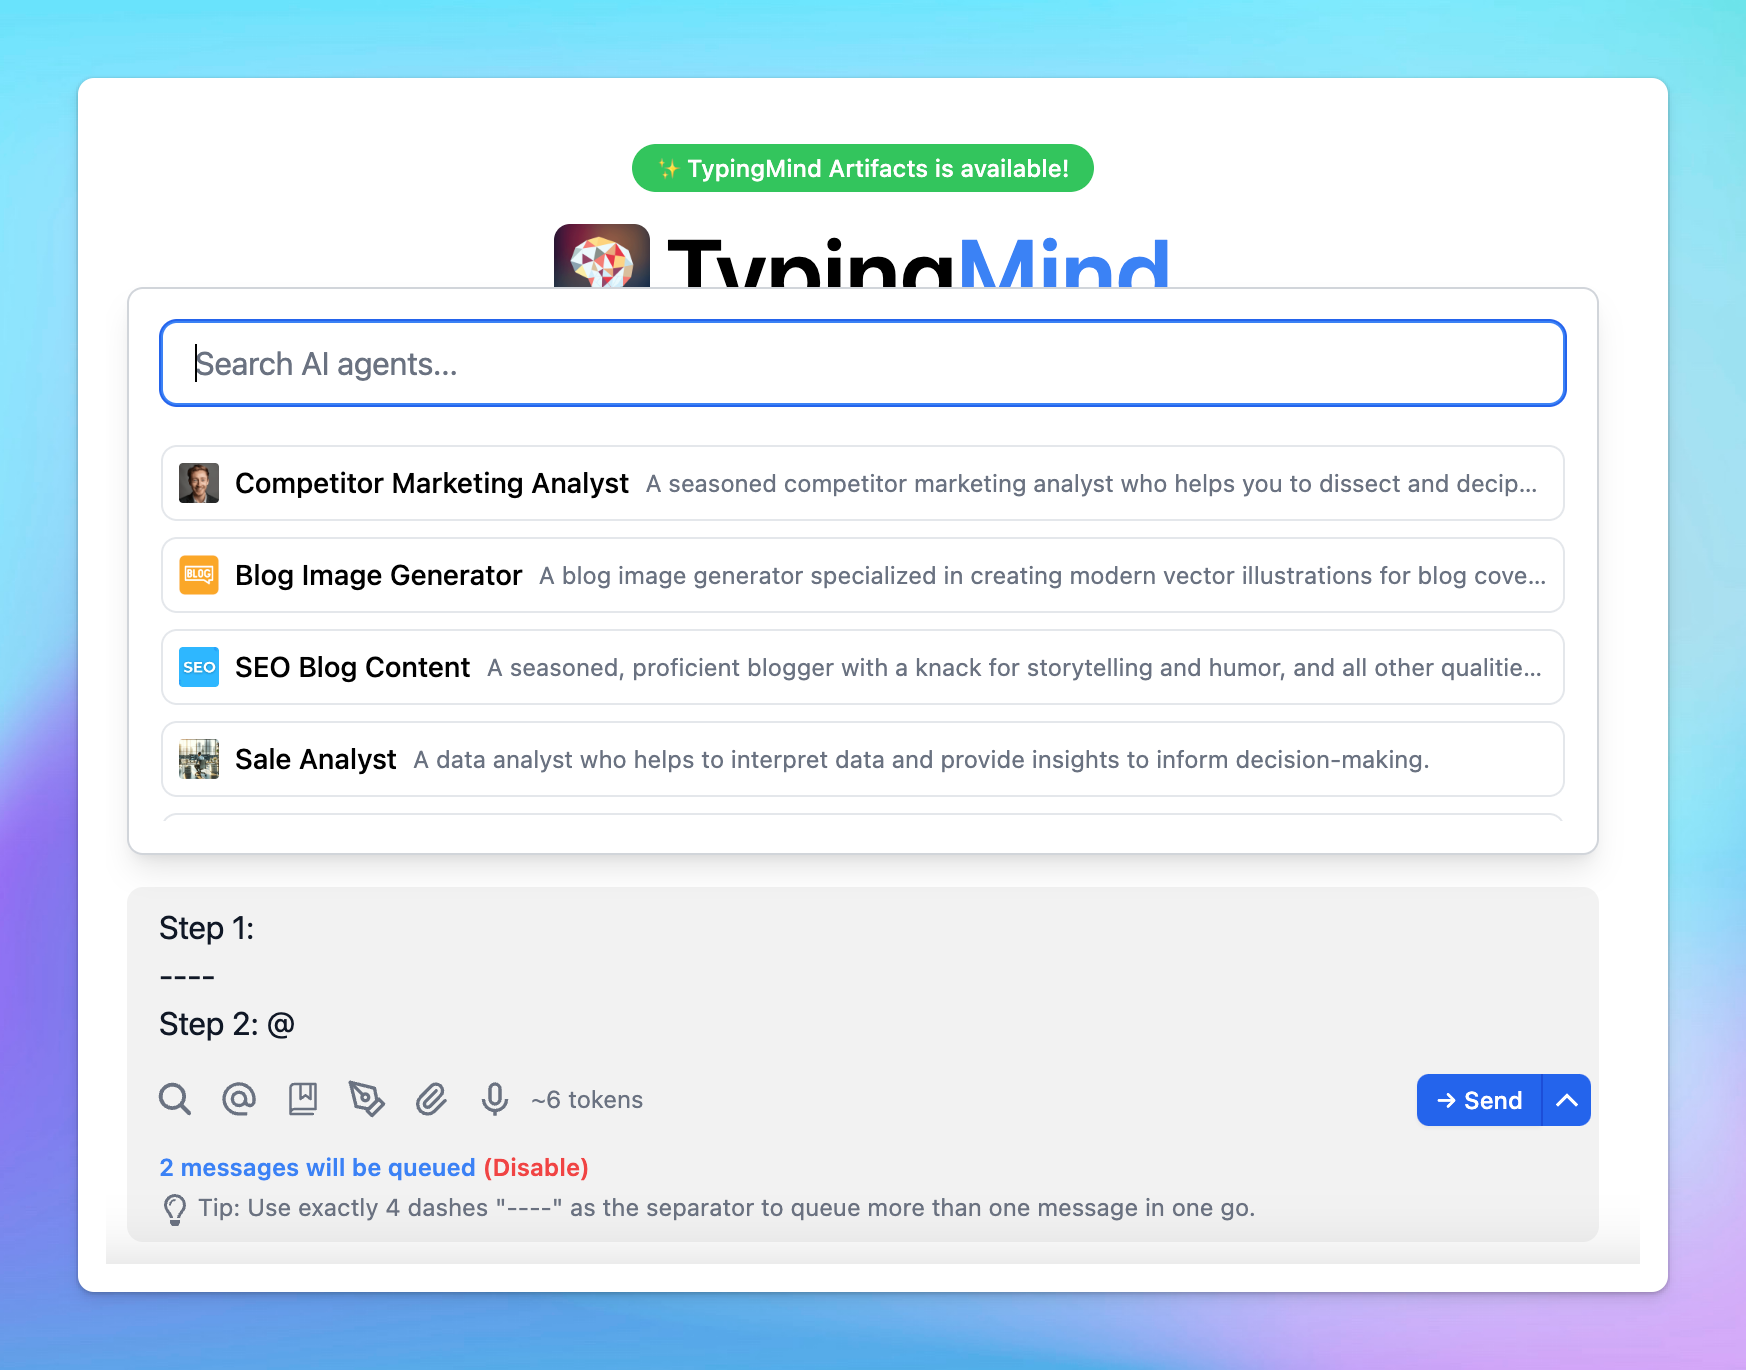The width and height of the screenshot is (1746, 1370).
Task: Click the TypingMind brain logo
Action: tap(602, 256)
